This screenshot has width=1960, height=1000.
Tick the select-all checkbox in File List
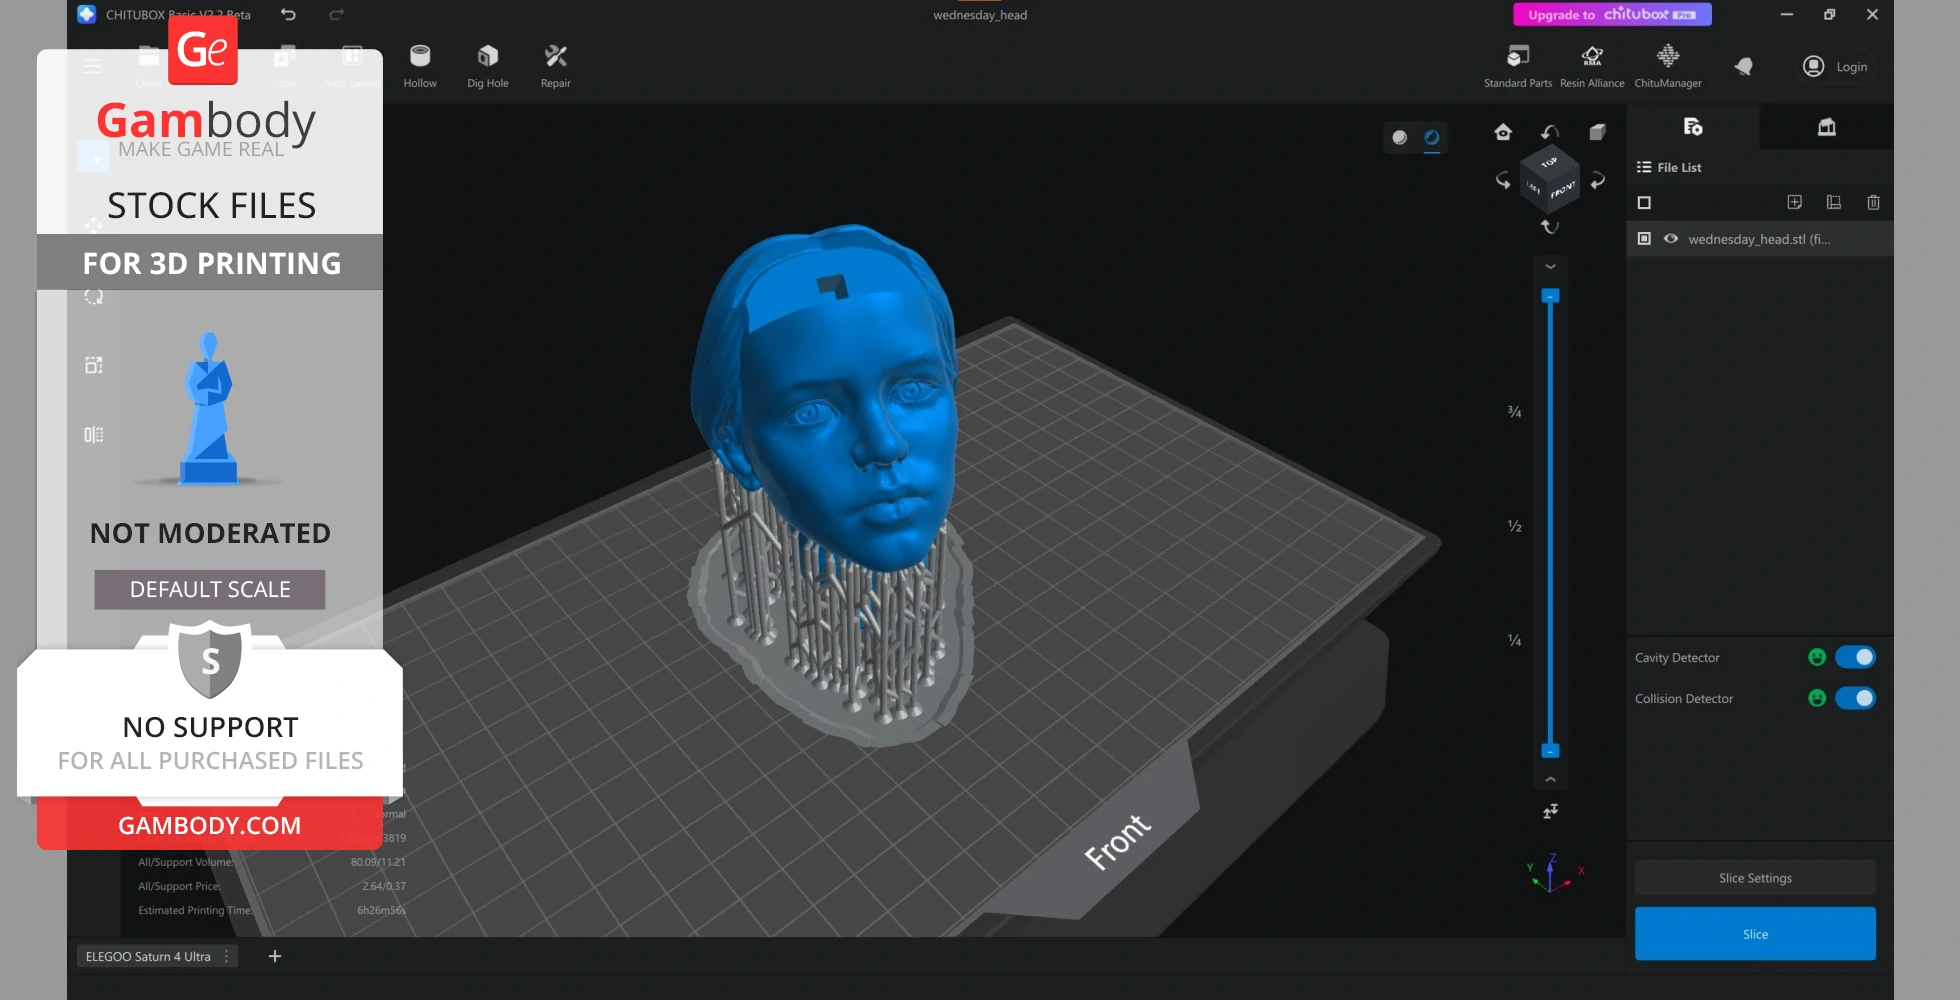[x=1644, y=203]
